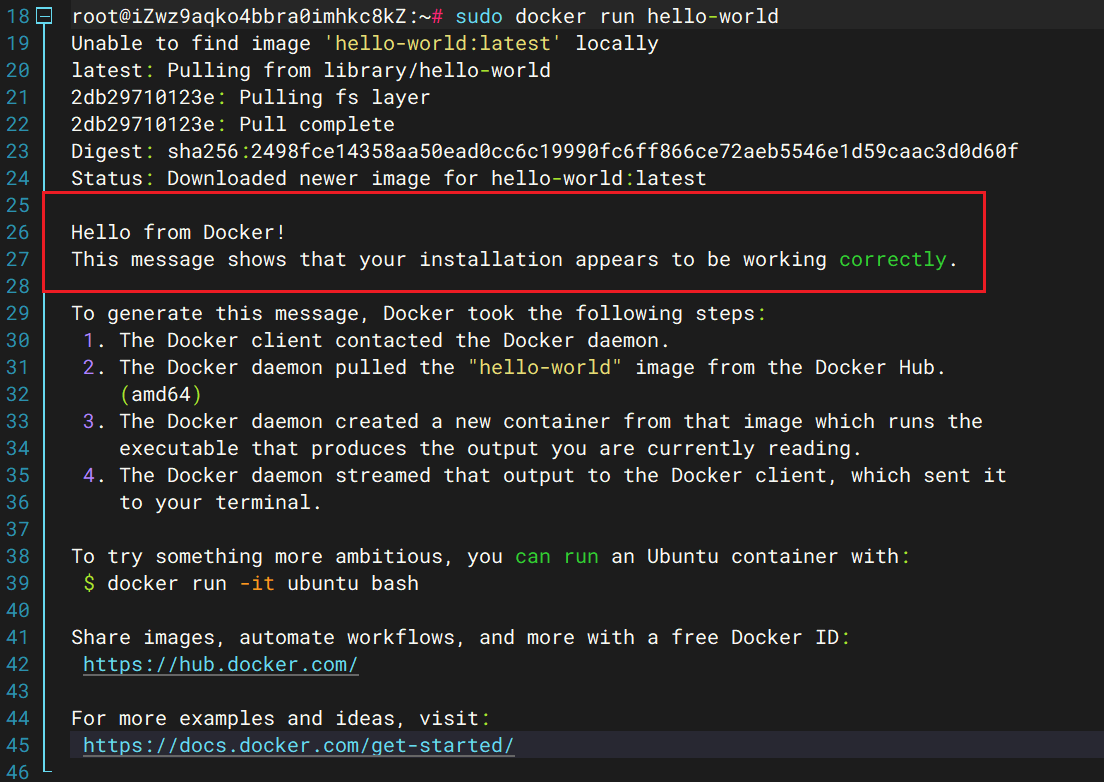
Task: Click the green dollar sign prompt on line 39
Action: click(x=89, y=583)
